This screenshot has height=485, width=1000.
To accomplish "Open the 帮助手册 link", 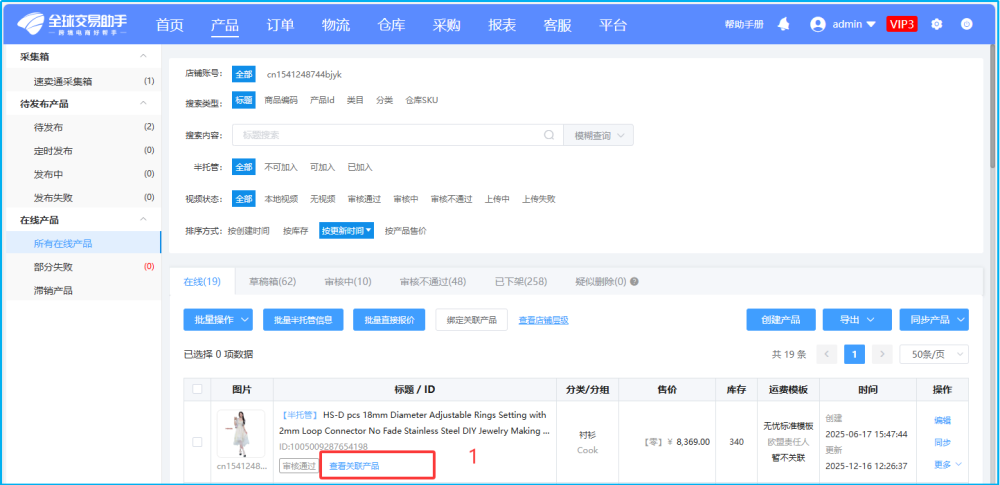I will click(744, 25).
